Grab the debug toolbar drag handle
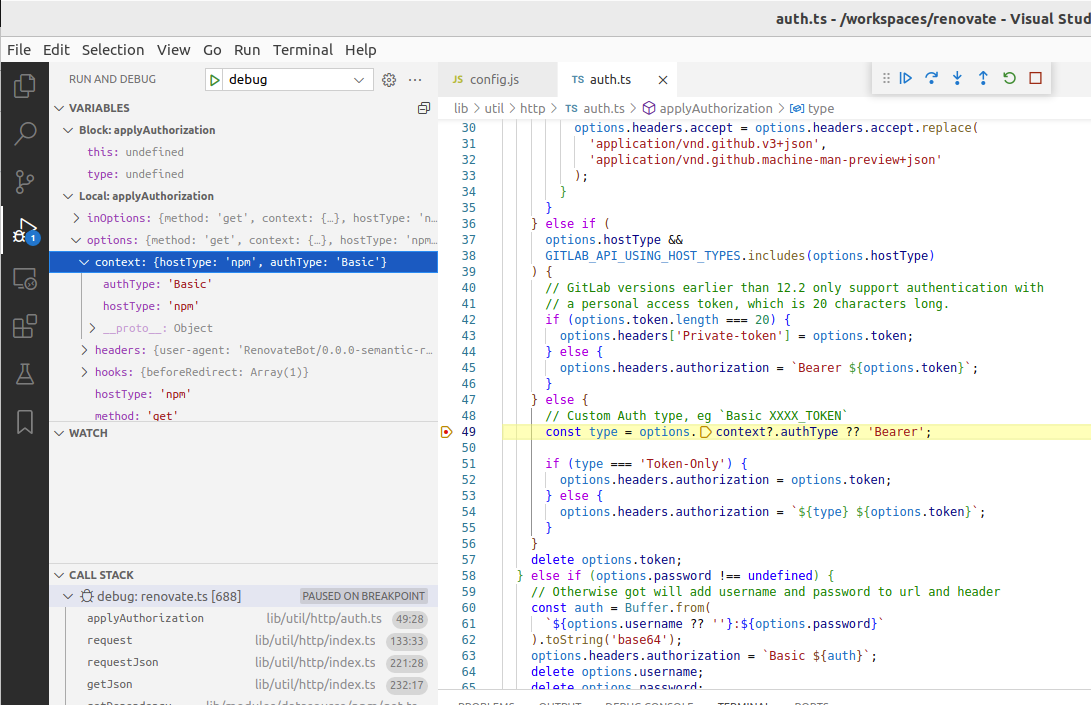The height and width of the screenshot is (705, 1091). [x=886, y=78]
